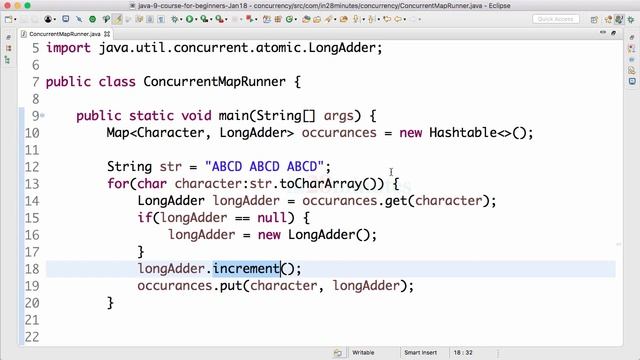Viewport: 640px width, 360px height.
Task: Click the word increment on line 18
Action: pyautogui.click(x=246, y=269)
